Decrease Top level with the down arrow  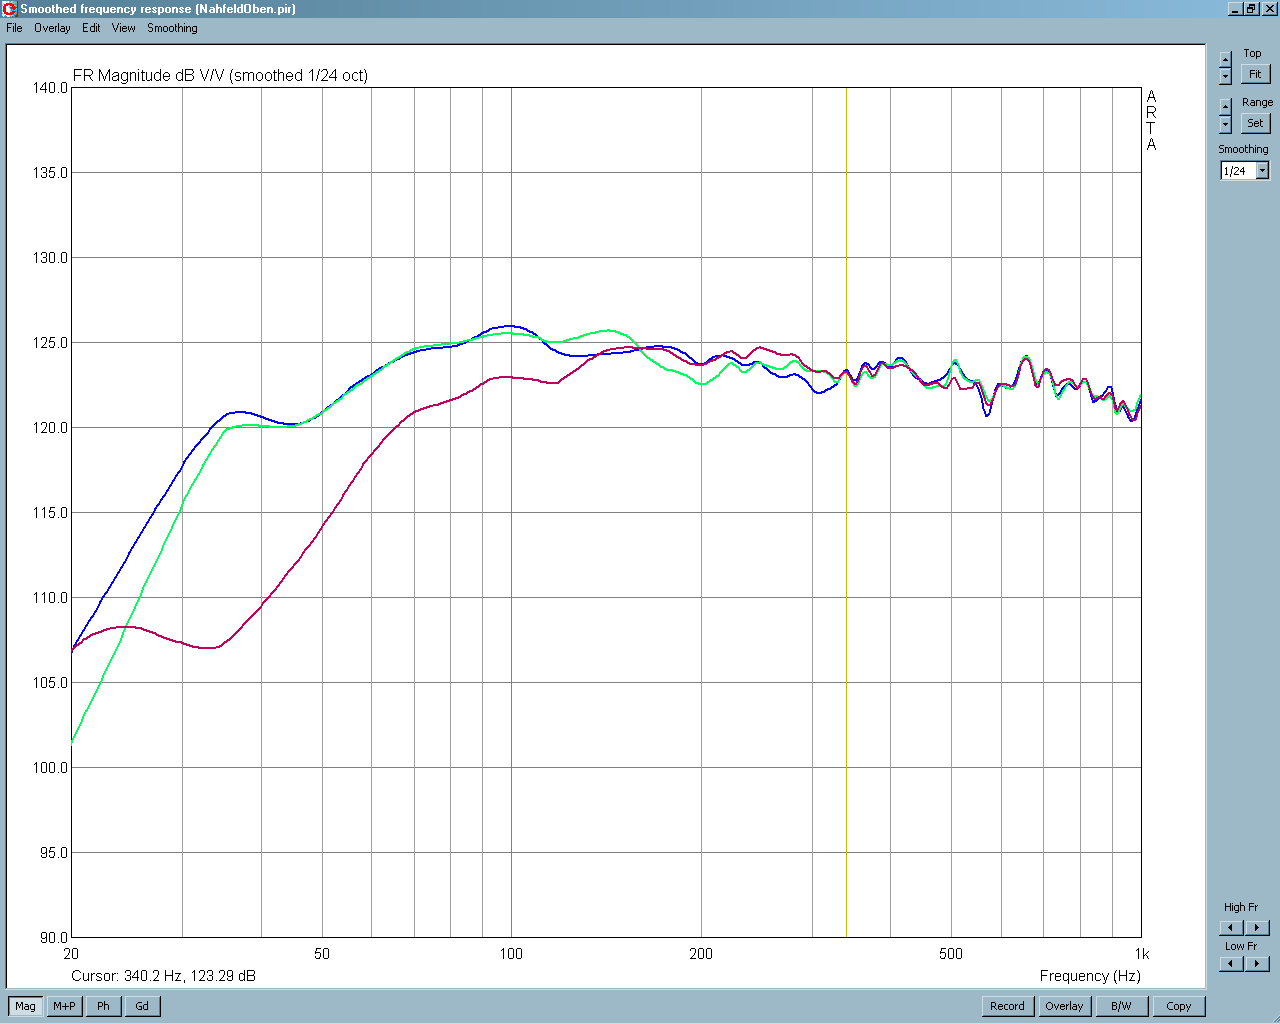1226,77
